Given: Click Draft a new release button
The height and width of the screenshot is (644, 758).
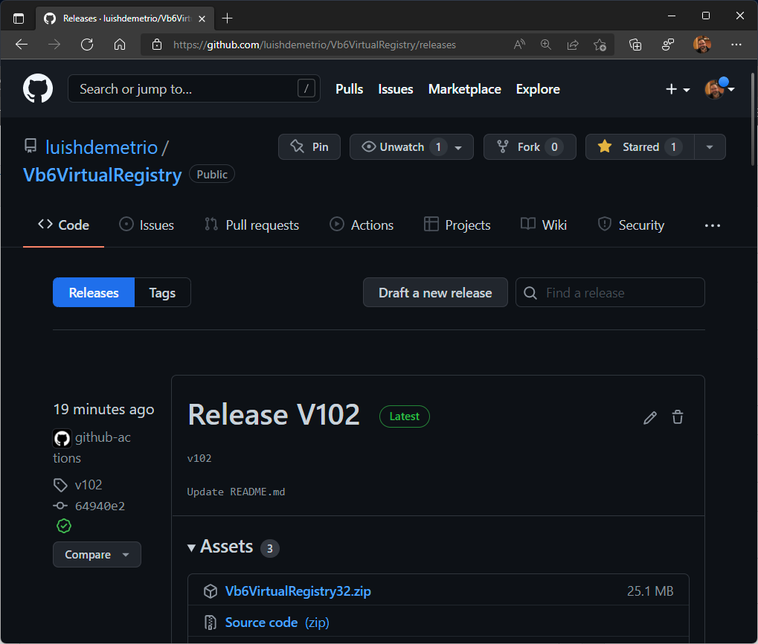Looking at the screenshot, I should click(435, 292).
